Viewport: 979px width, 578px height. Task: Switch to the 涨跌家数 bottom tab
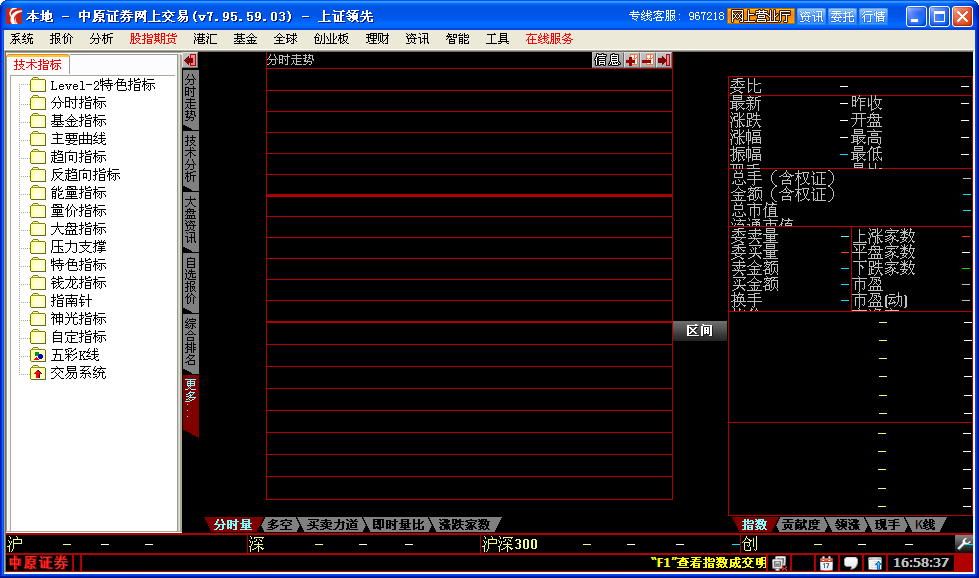point(465,525)
